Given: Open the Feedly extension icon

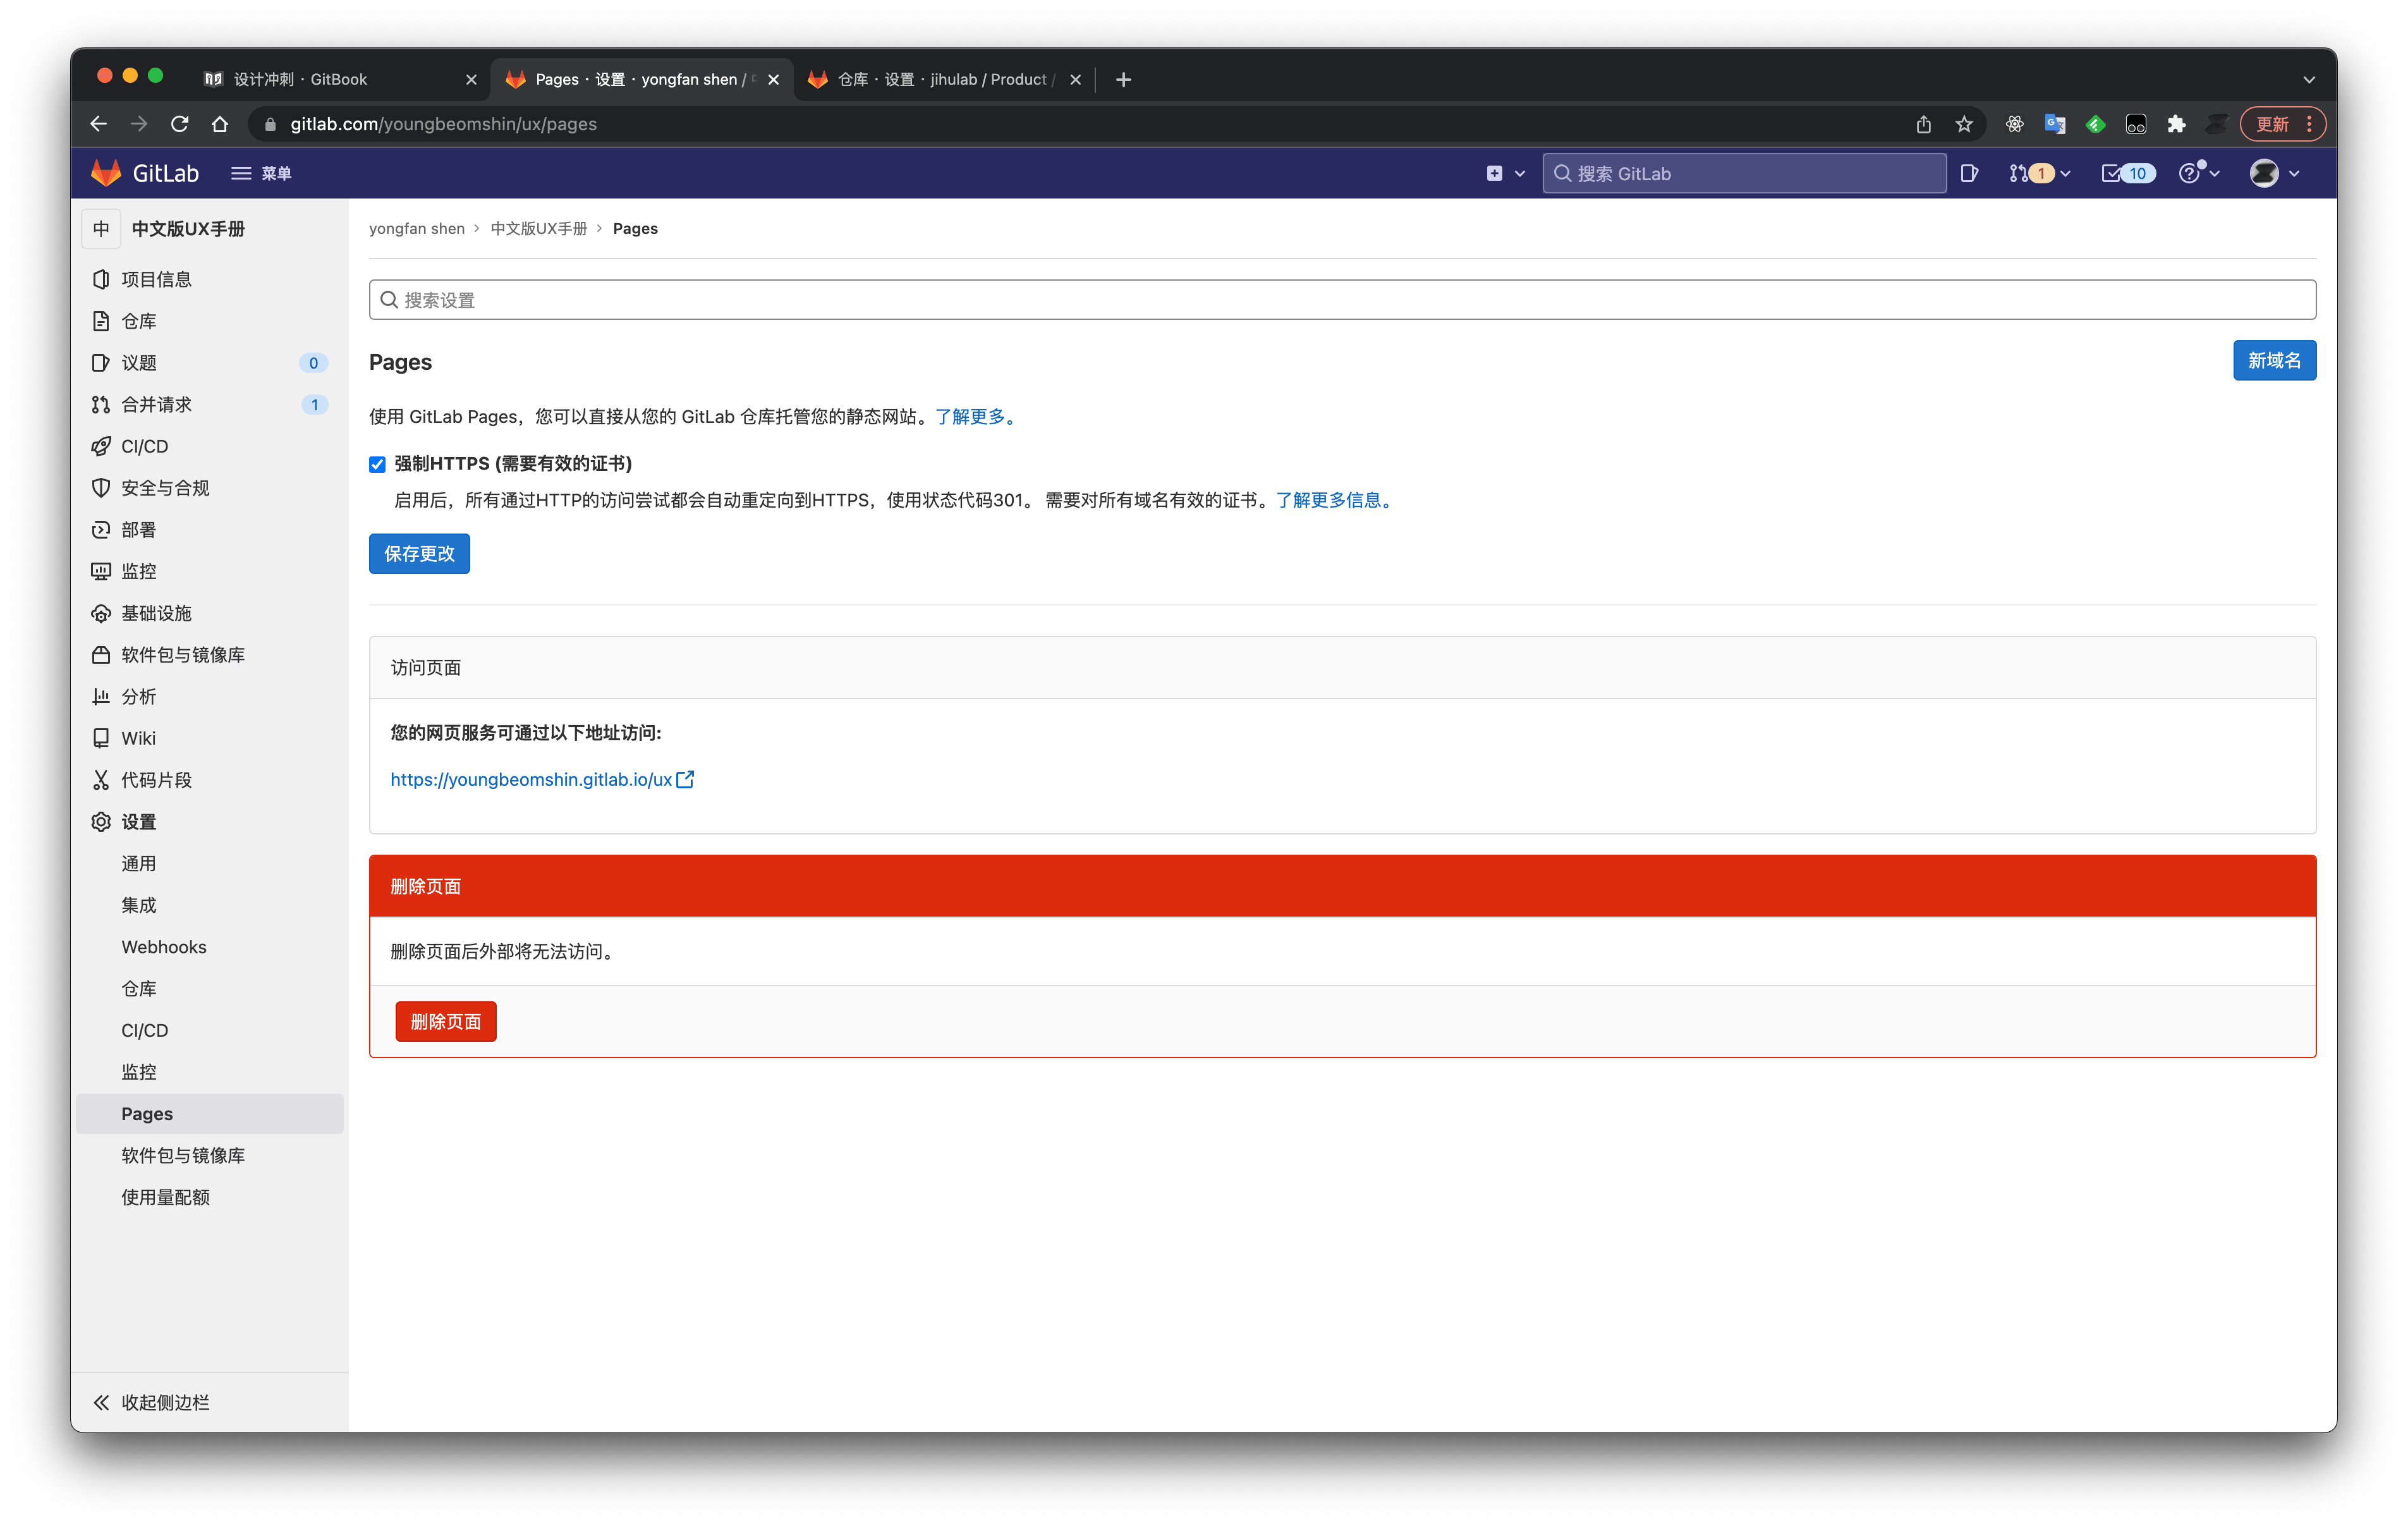Looking at the screenshot, I should (2096, 124).
